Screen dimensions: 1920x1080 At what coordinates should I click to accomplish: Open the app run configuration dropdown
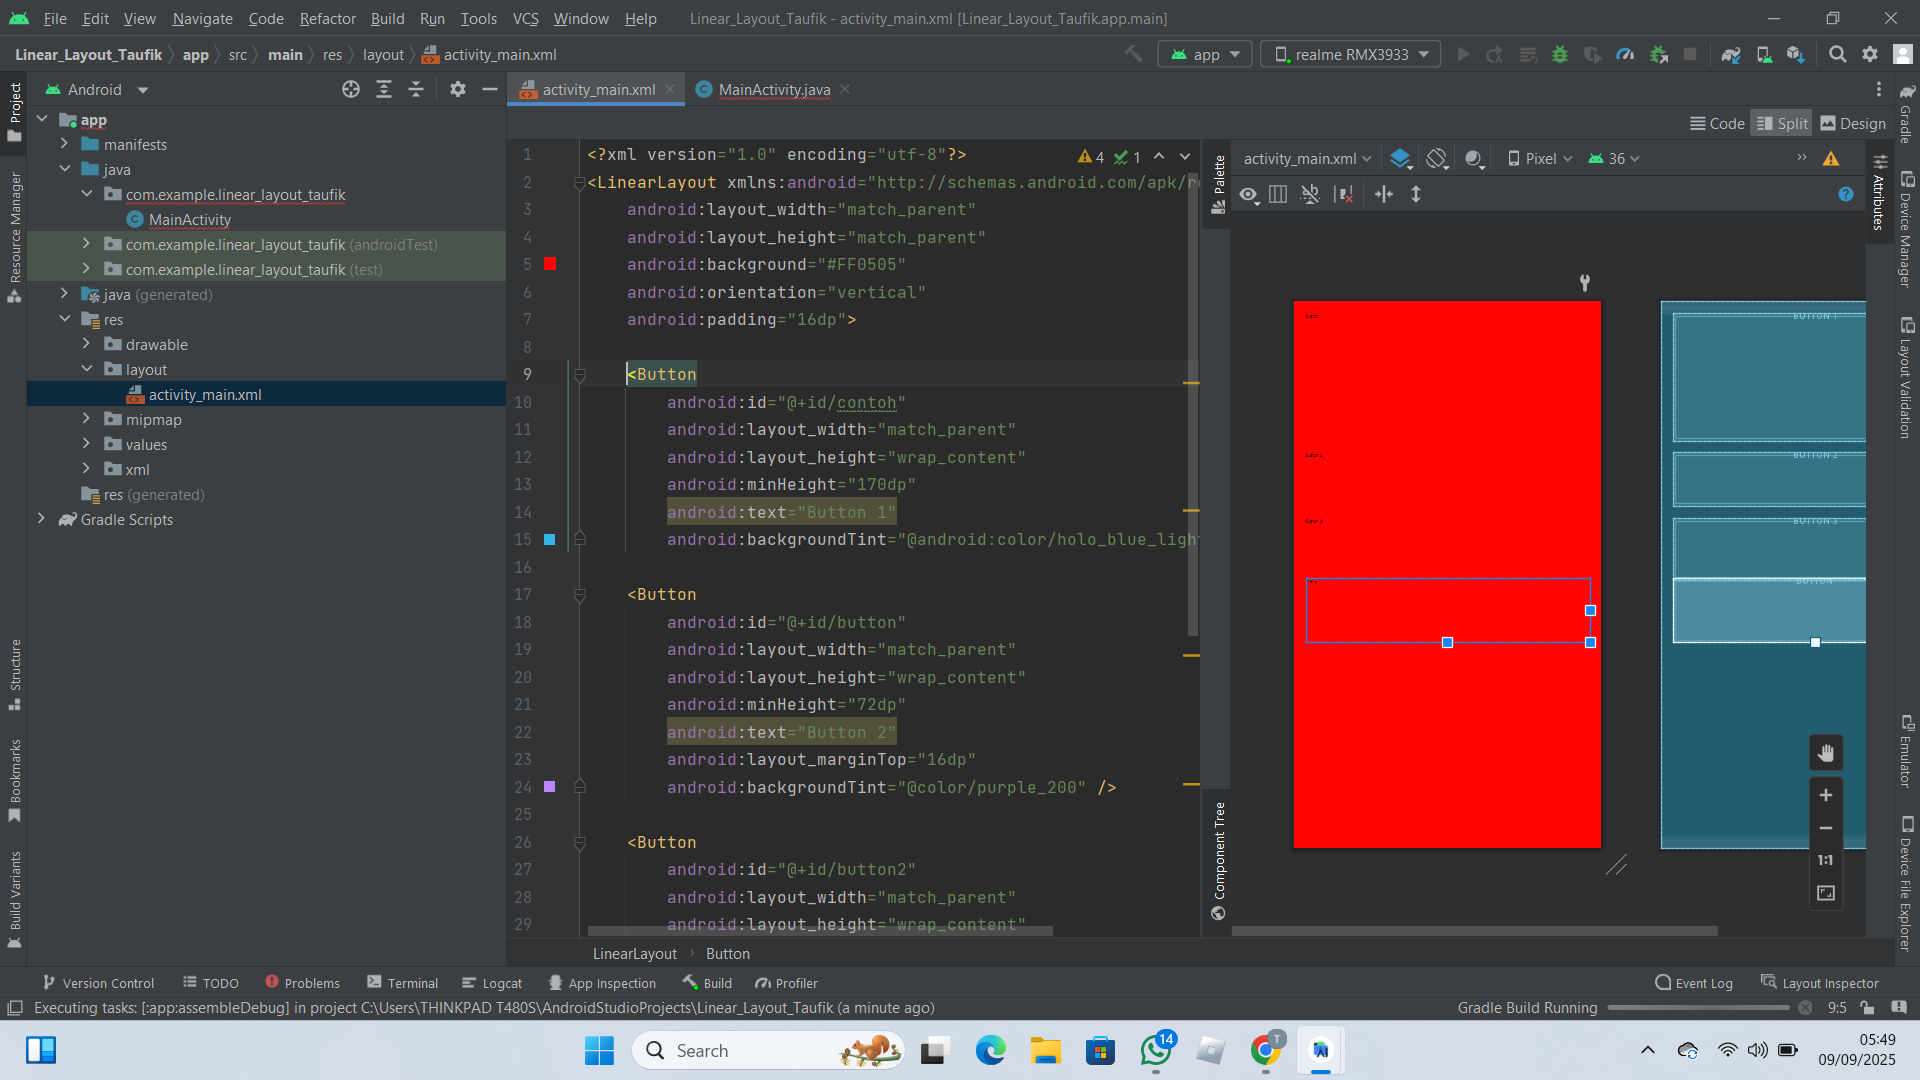click(x=1206, y=55)
